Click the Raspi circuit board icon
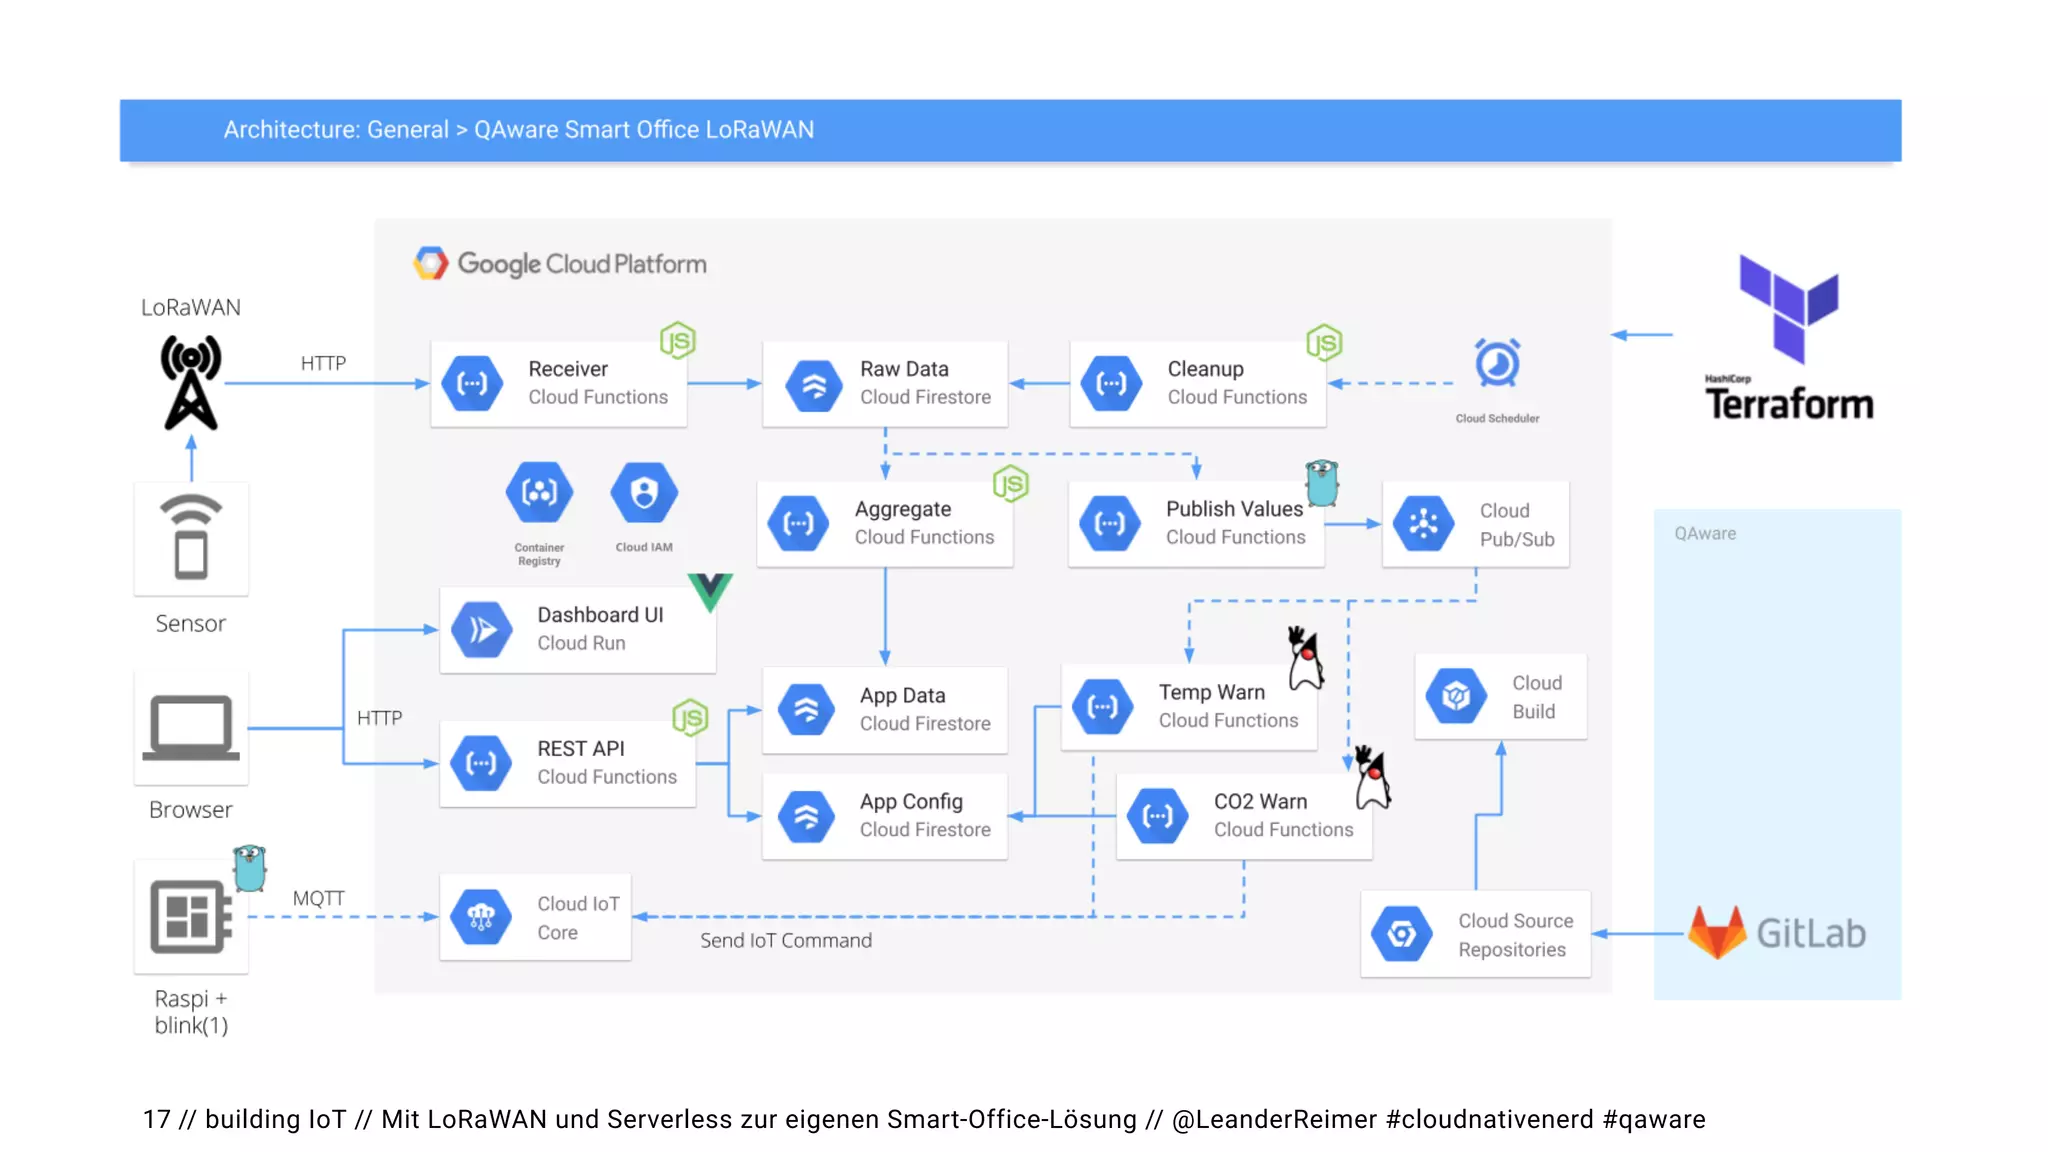The width and height of the screenshot is (2048, 1152). coord(190,916)
